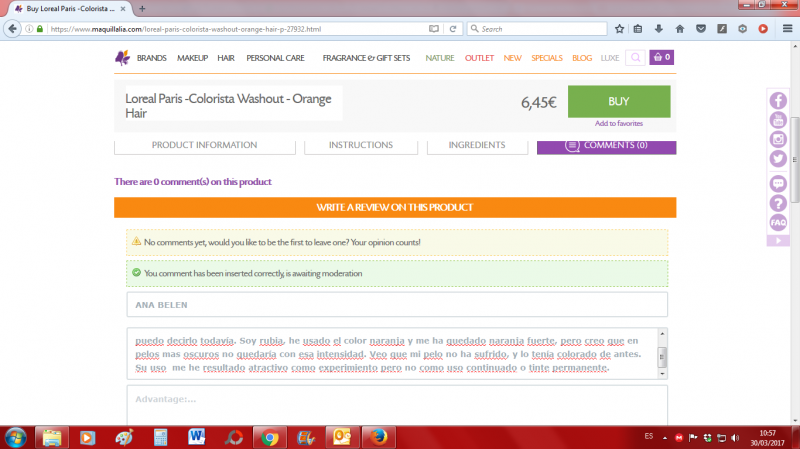The height and width of the screenshot is (449, 800).
Task: Click the browser URL address bar
Action: [x=235, y=29]
